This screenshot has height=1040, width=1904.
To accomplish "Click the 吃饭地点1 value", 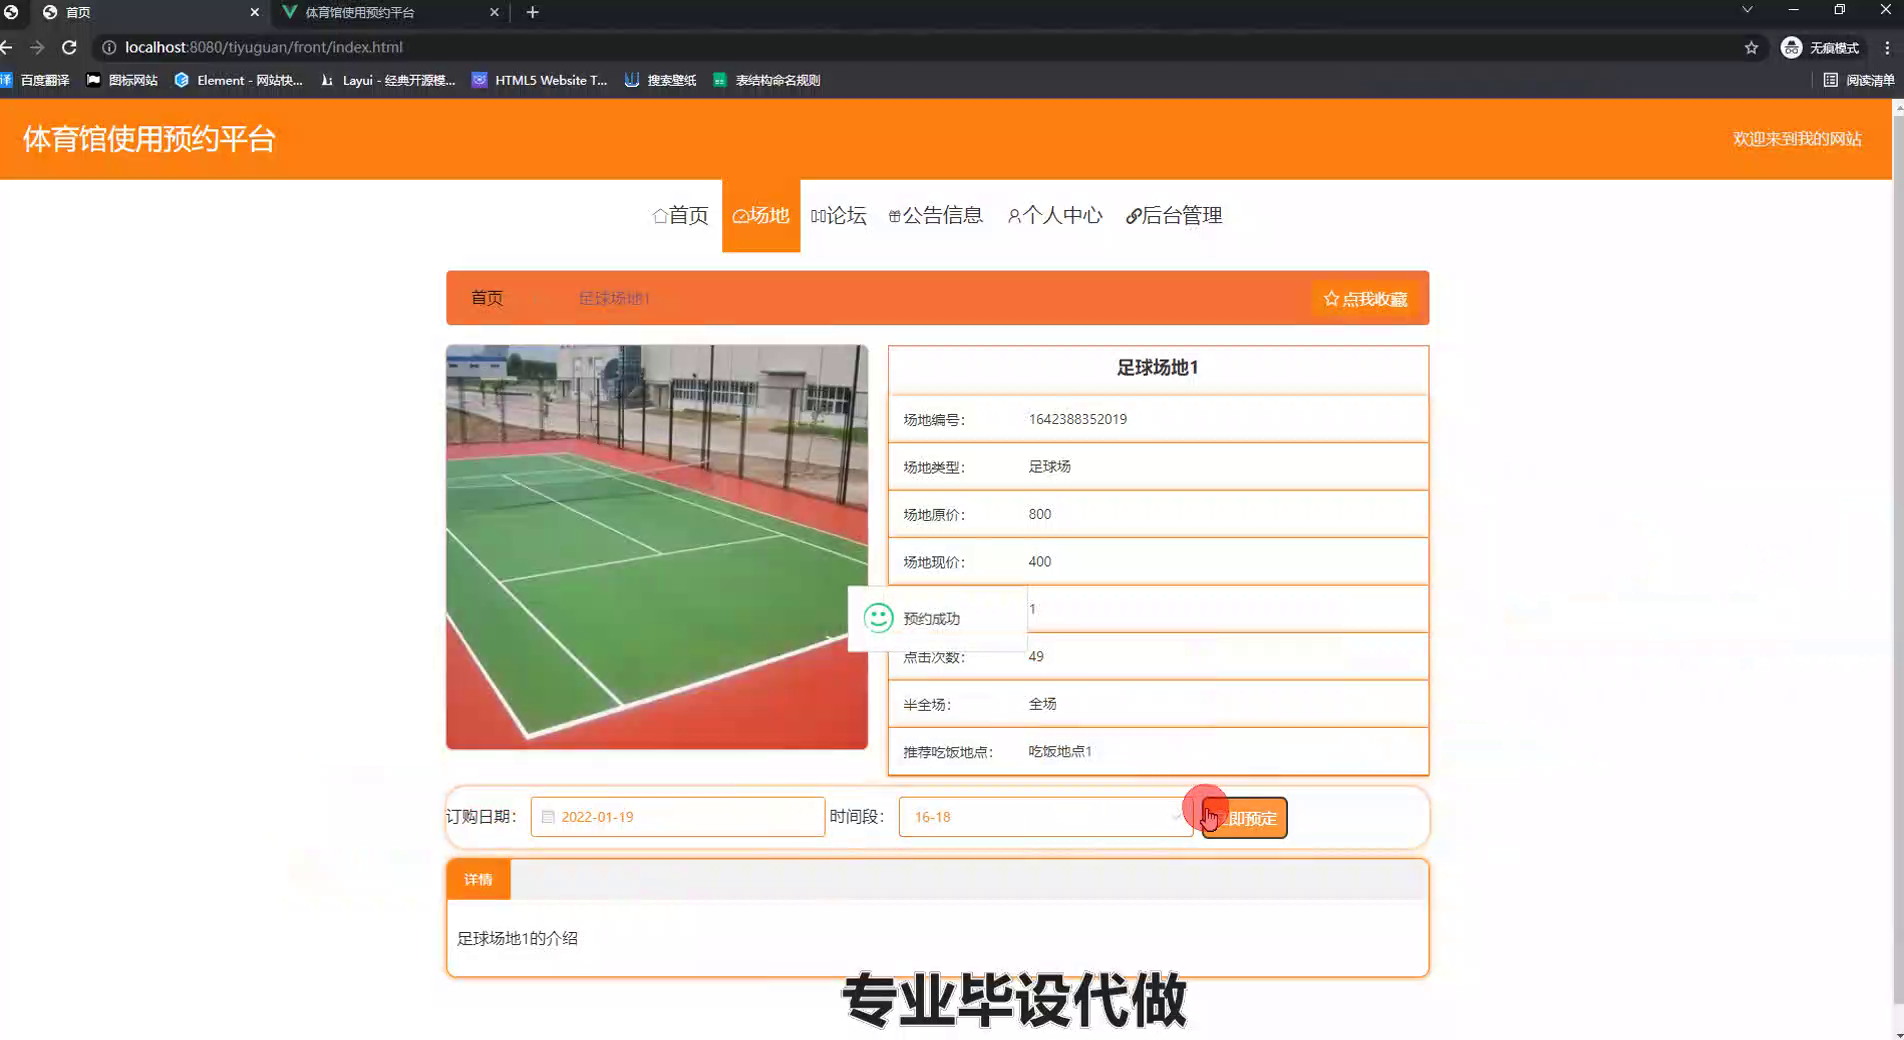I will [1060, 751].
